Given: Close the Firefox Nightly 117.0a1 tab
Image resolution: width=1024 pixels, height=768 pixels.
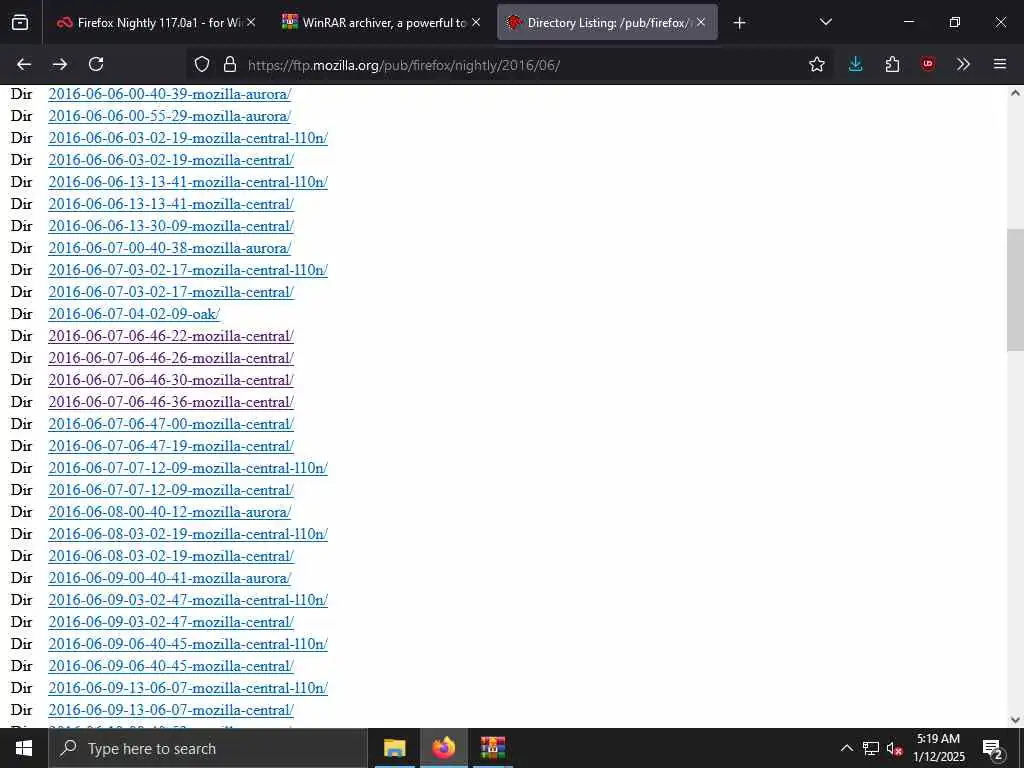Looking at the screenshot, I should pos(251,22).
